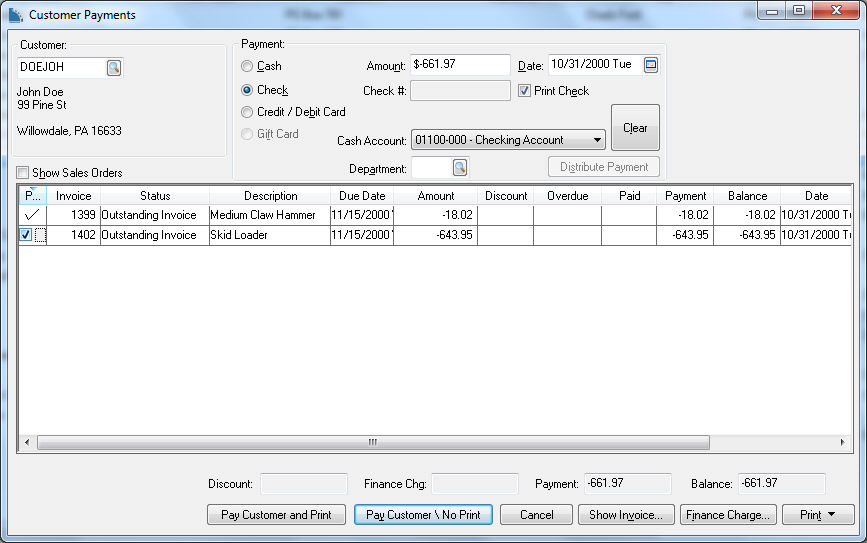This screenshot has width=867, height=543.
Task: Click the Amount input field
Action: (x=460, y=65)
